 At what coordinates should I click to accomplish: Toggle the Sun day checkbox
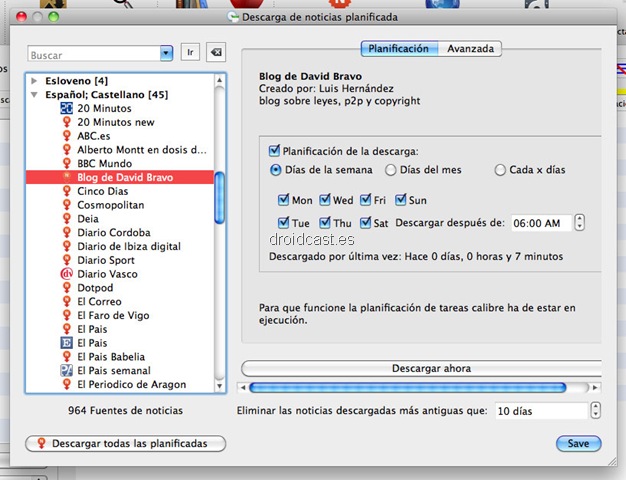[401, 201]
